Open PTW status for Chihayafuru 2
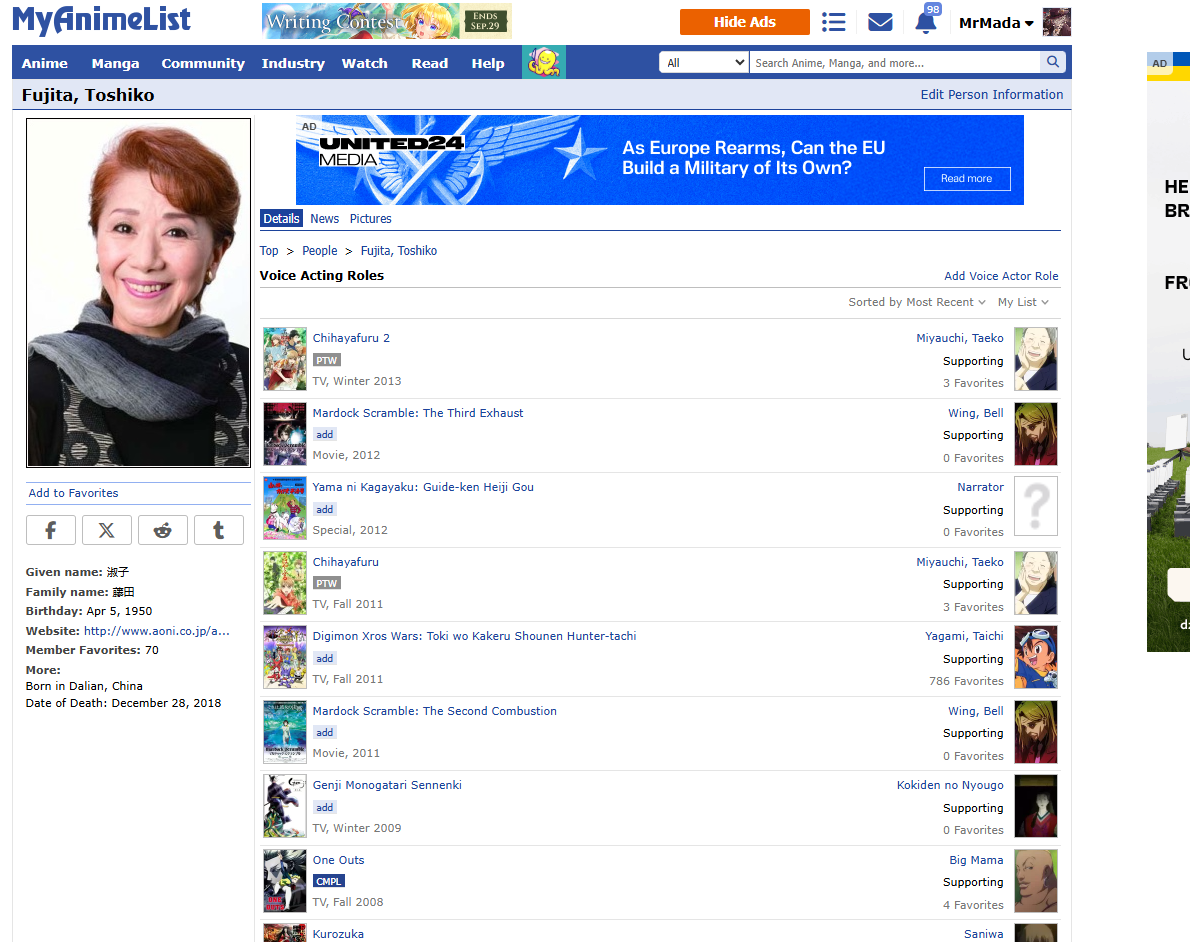Screen dimensions: 1190x942 [327, 361]
